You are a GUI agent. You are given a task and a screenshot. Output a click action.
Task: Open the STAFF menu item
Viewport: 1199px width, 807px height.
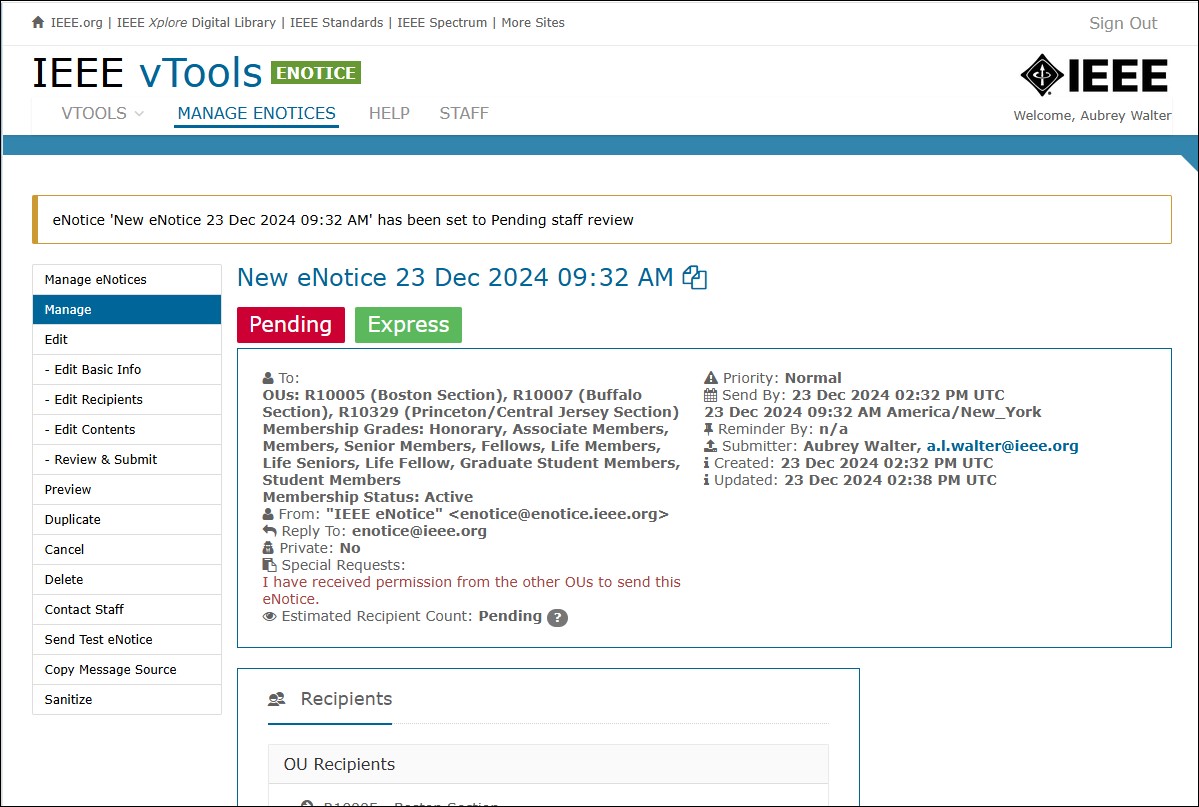point(463,113)
